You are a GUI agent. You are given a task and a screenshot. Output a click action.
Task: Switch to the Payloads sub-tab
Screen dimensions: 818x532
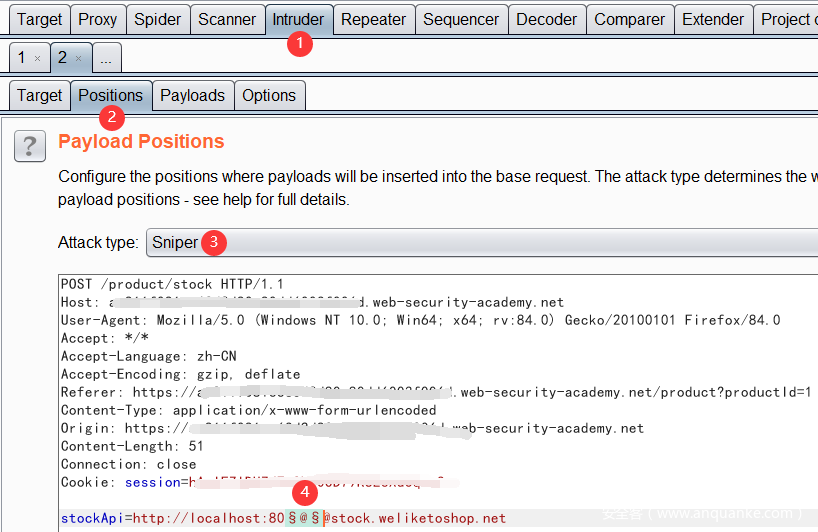click(x=193, y=95)
